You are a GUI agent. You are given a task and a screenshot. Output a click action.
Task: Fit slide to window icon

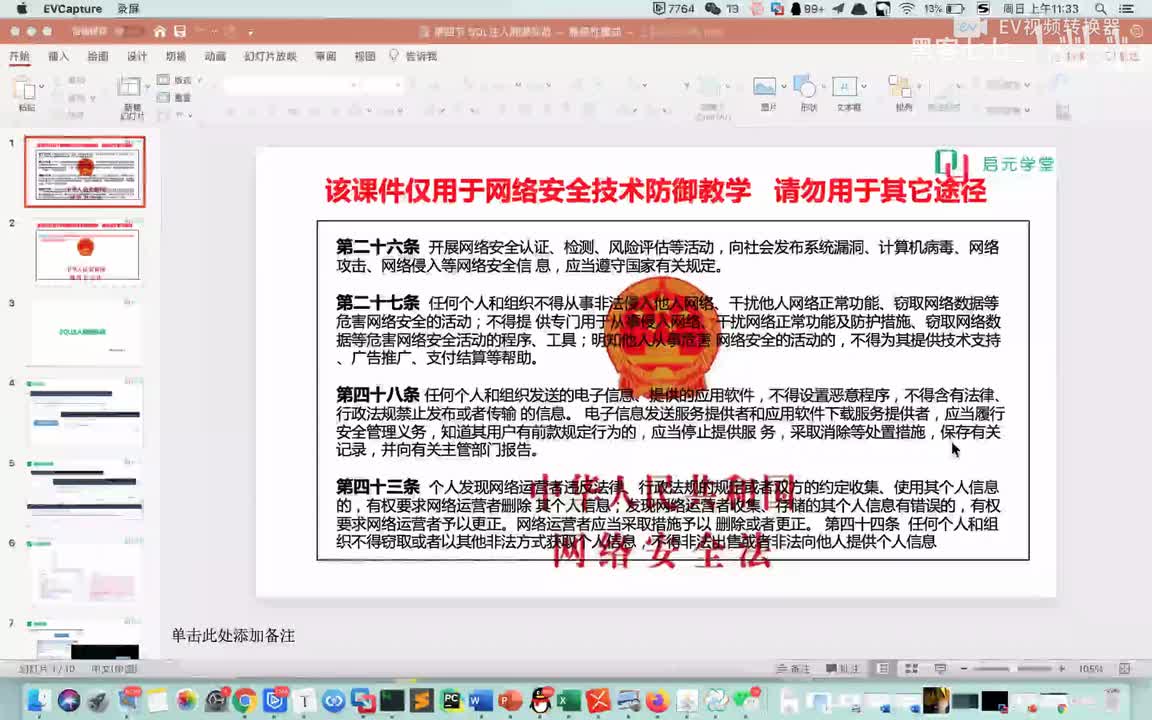1124,669
